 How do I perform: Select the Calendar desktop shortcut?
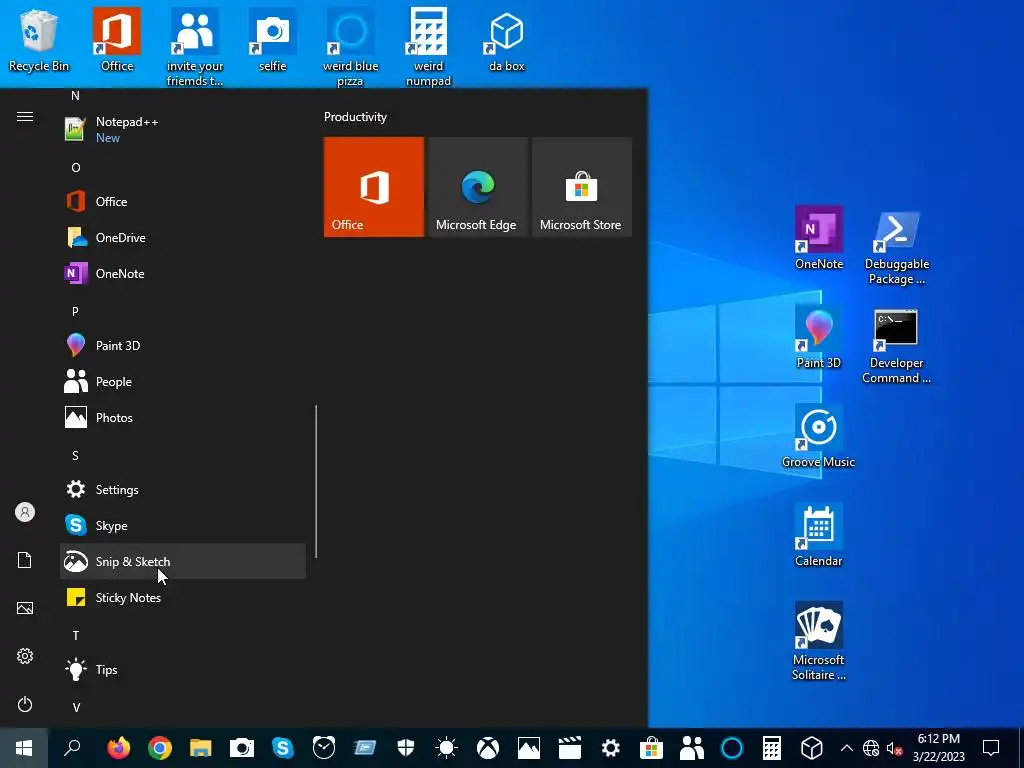(x=819, y=536)
